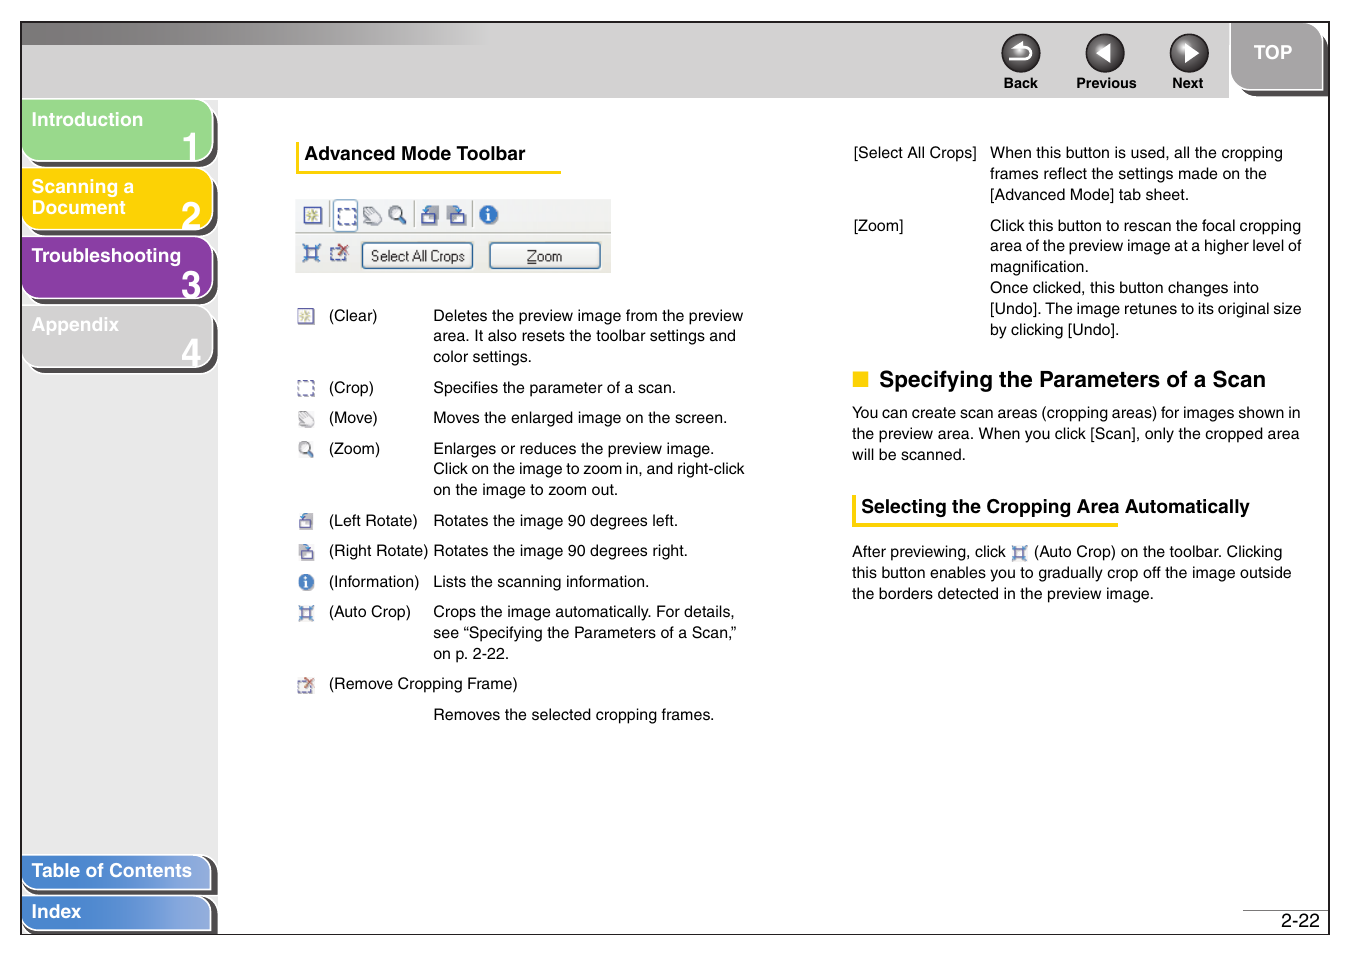The image size is (1351, 954).
Task: Open the Table of Contents
Action: [116, 872]
